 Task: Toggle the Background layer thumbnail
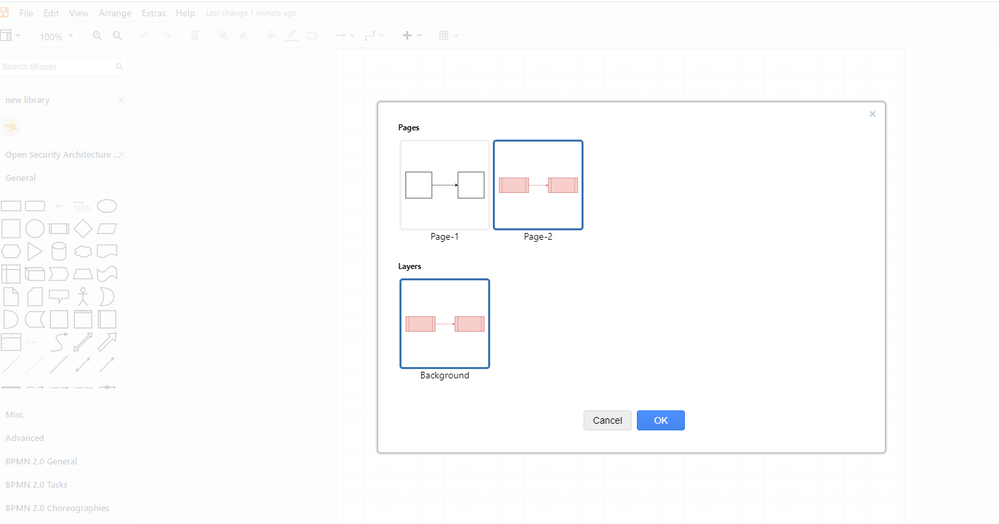tap(445, 324)
